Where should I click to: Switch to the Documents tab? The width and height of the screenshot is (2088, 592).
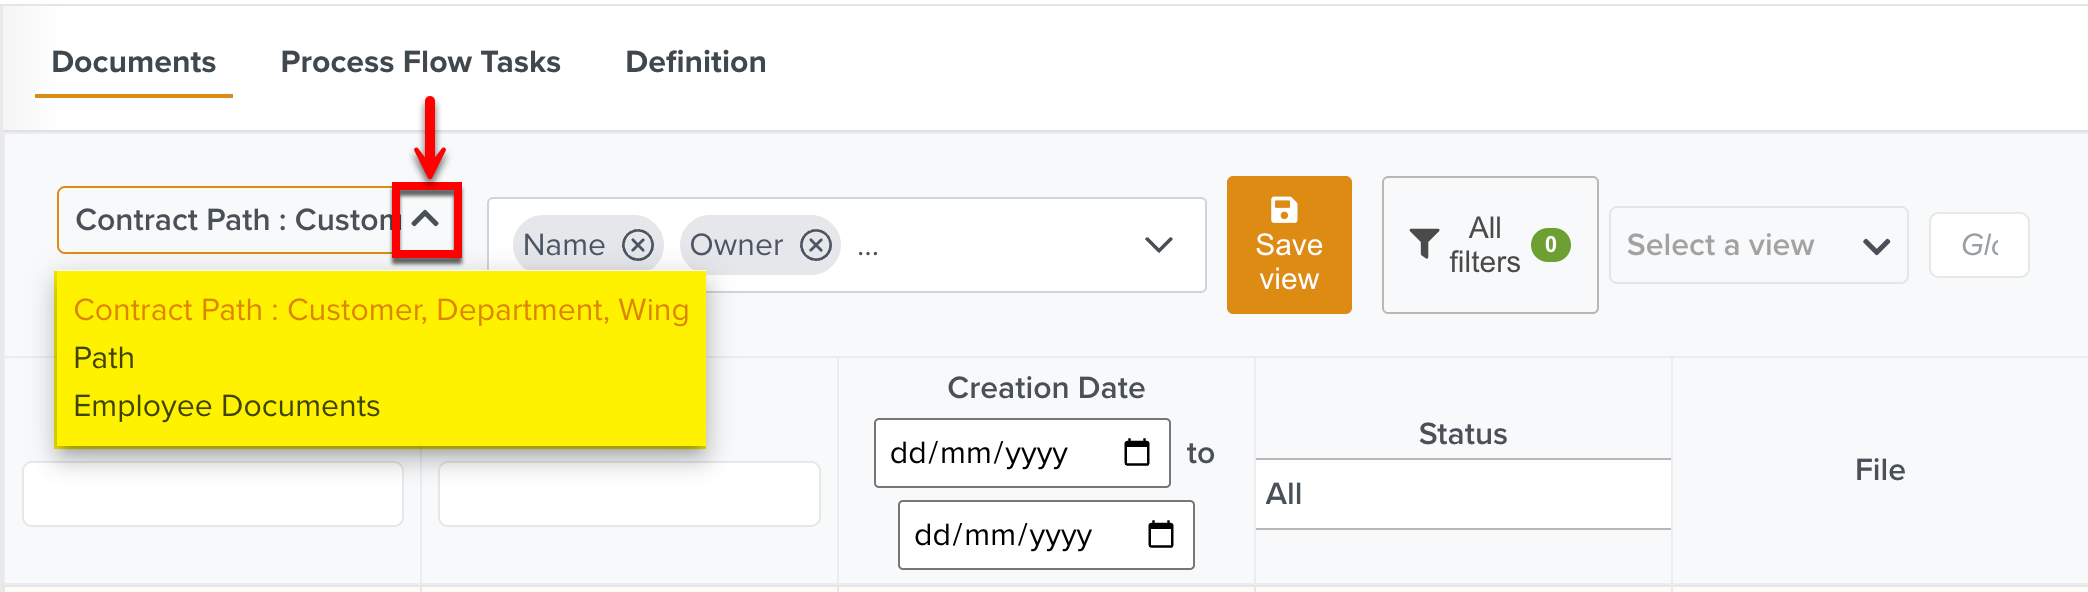coord(134,62)
